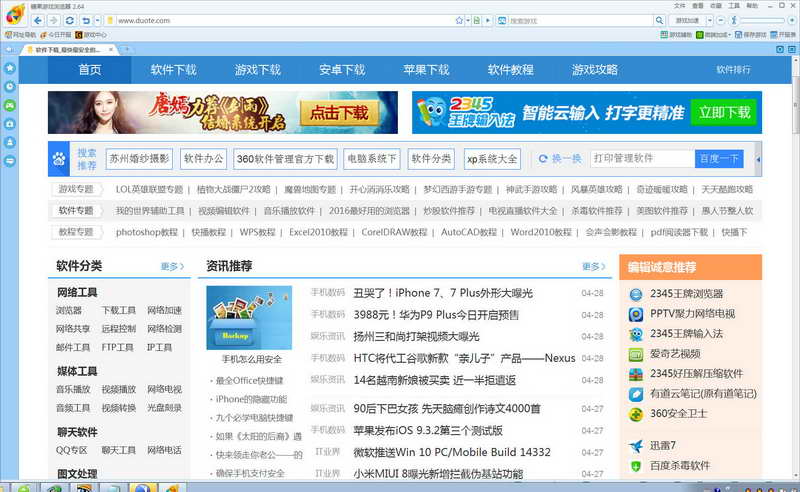Click the 保存游戏 toolbar item
Viewport: 800px width, 492px height.
click(x=751, y=35)
